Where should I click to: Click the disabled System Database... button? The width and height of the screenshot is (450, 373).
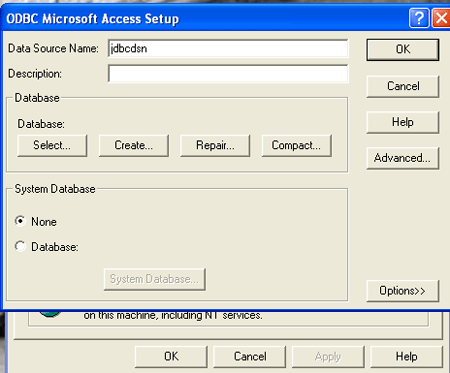(155, 279)
